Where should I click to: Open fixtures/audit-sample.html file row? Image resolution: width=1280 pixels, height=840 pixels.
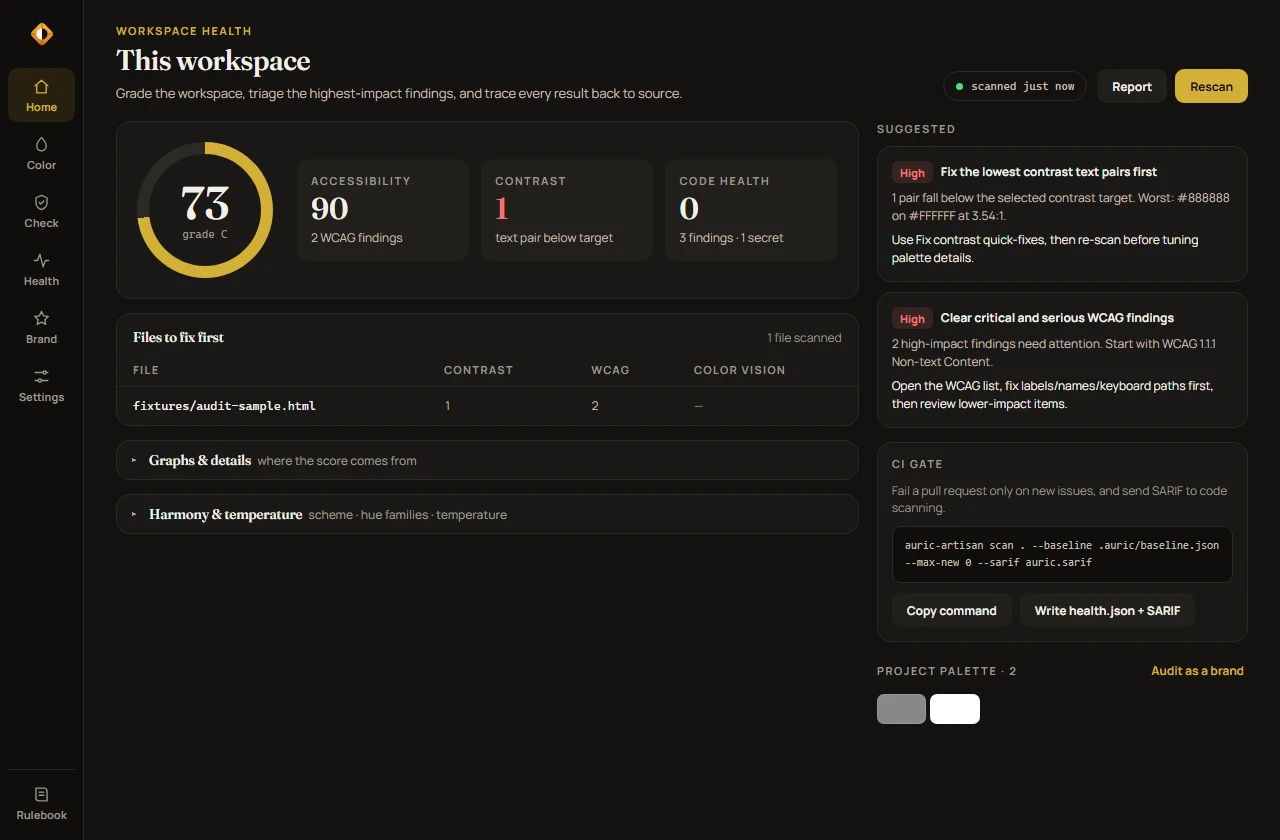click(487, 406)
